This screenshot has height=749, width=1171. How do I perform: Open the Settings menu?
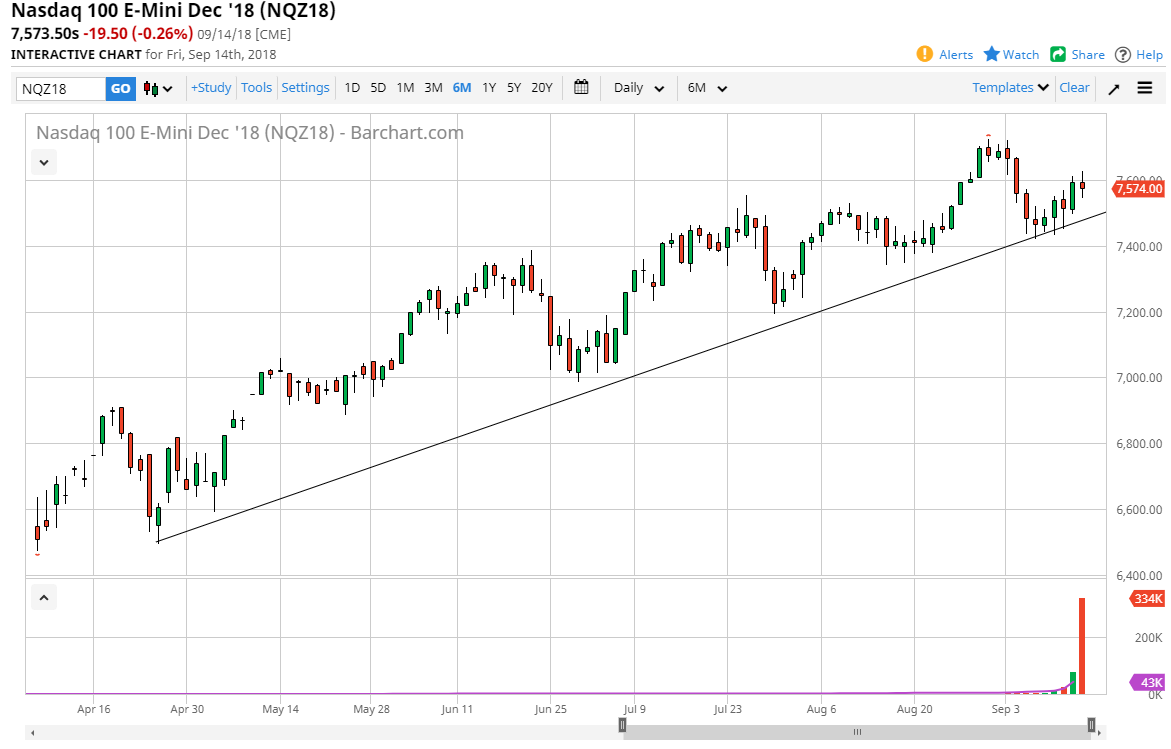(305, 88)
